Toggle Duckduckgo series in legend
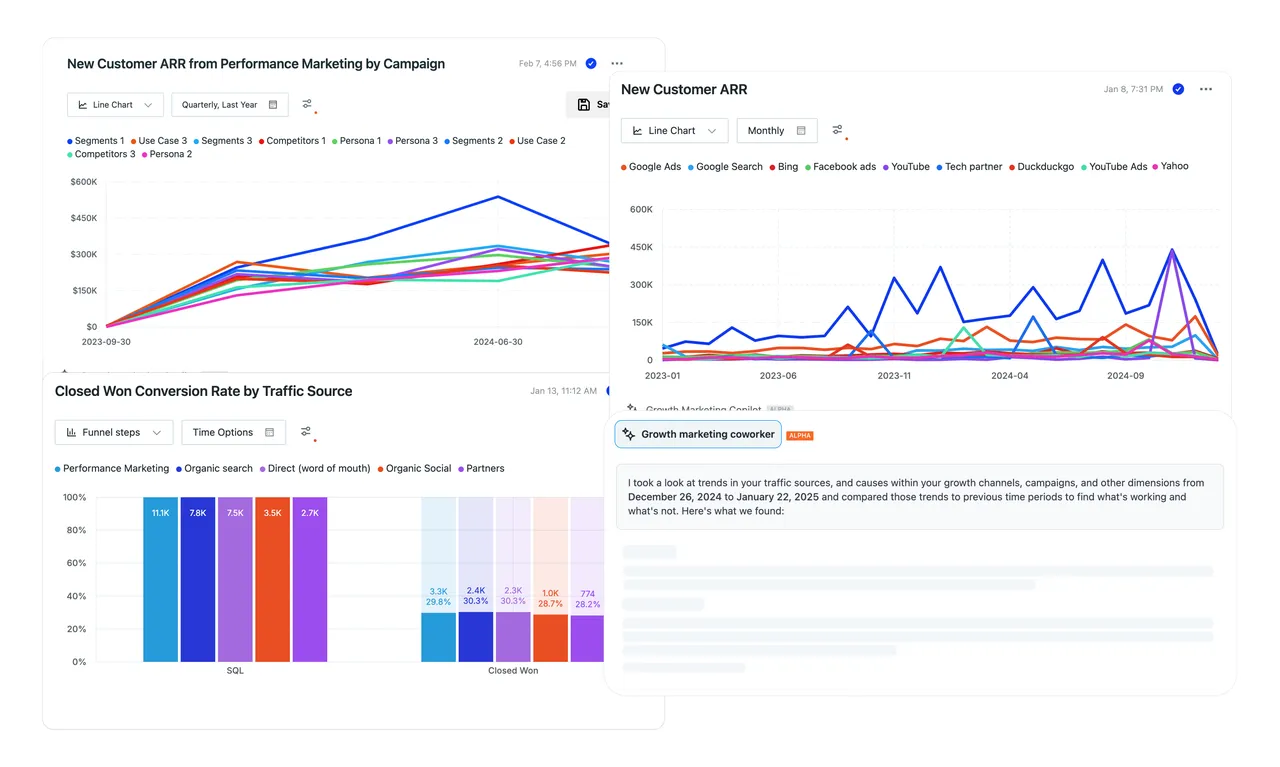This screenshot has width=1280, height=767. coord(1042,167)
